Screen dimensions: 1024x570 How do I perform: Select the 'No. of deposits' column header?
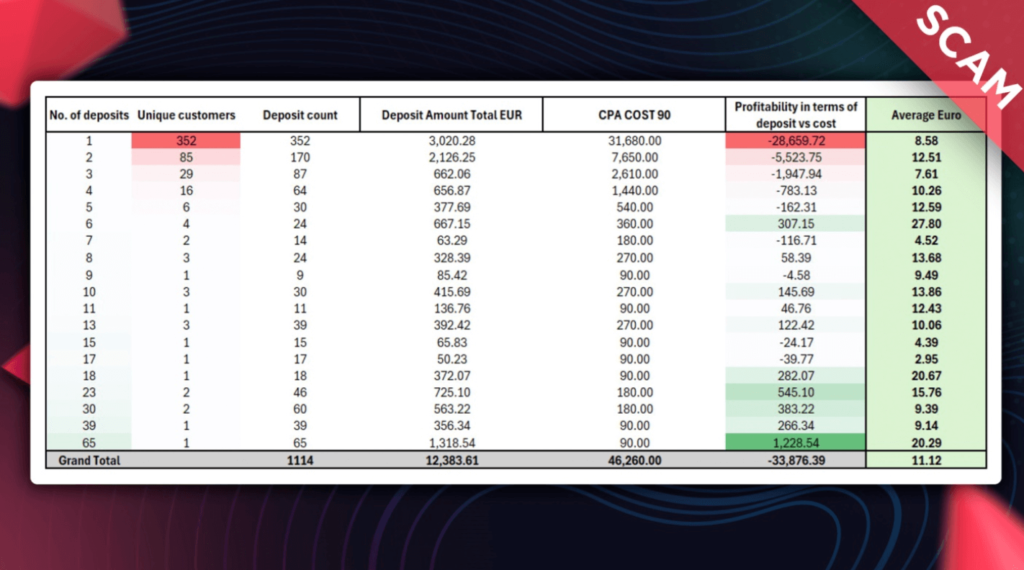(x=89, y=115)
